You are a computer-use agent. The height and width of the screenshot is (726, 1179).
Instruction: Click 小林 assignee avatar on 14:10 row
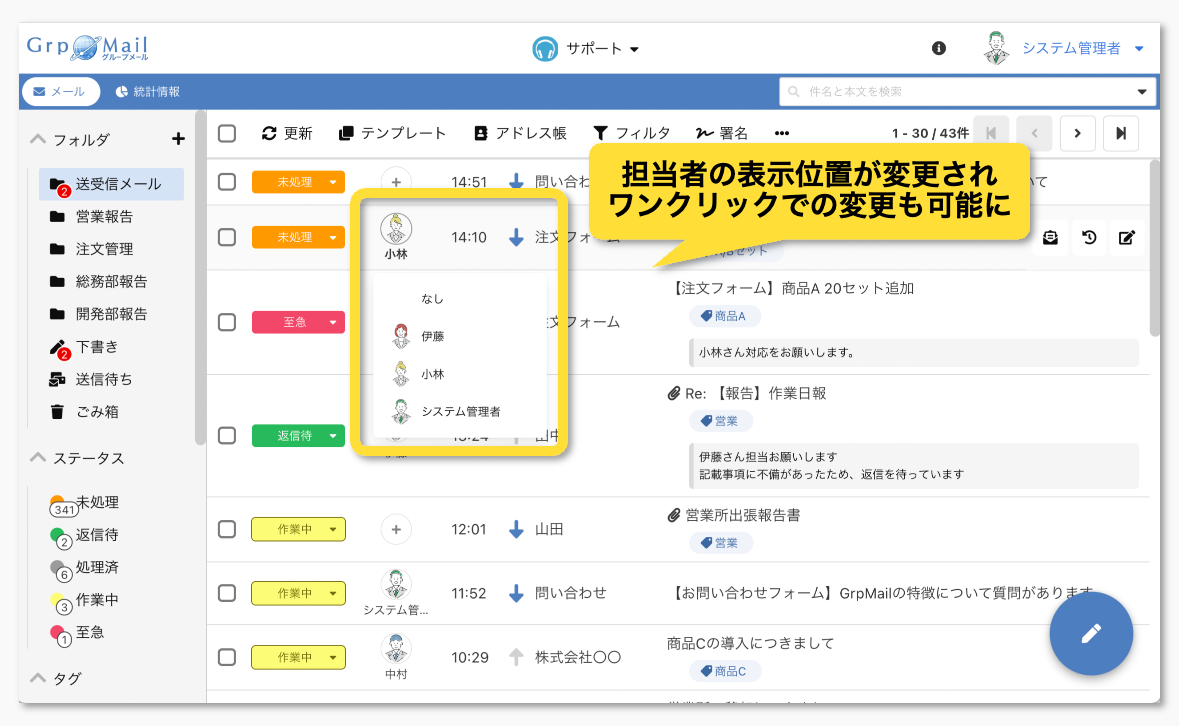pyautogui.click(x=396, y=228)
